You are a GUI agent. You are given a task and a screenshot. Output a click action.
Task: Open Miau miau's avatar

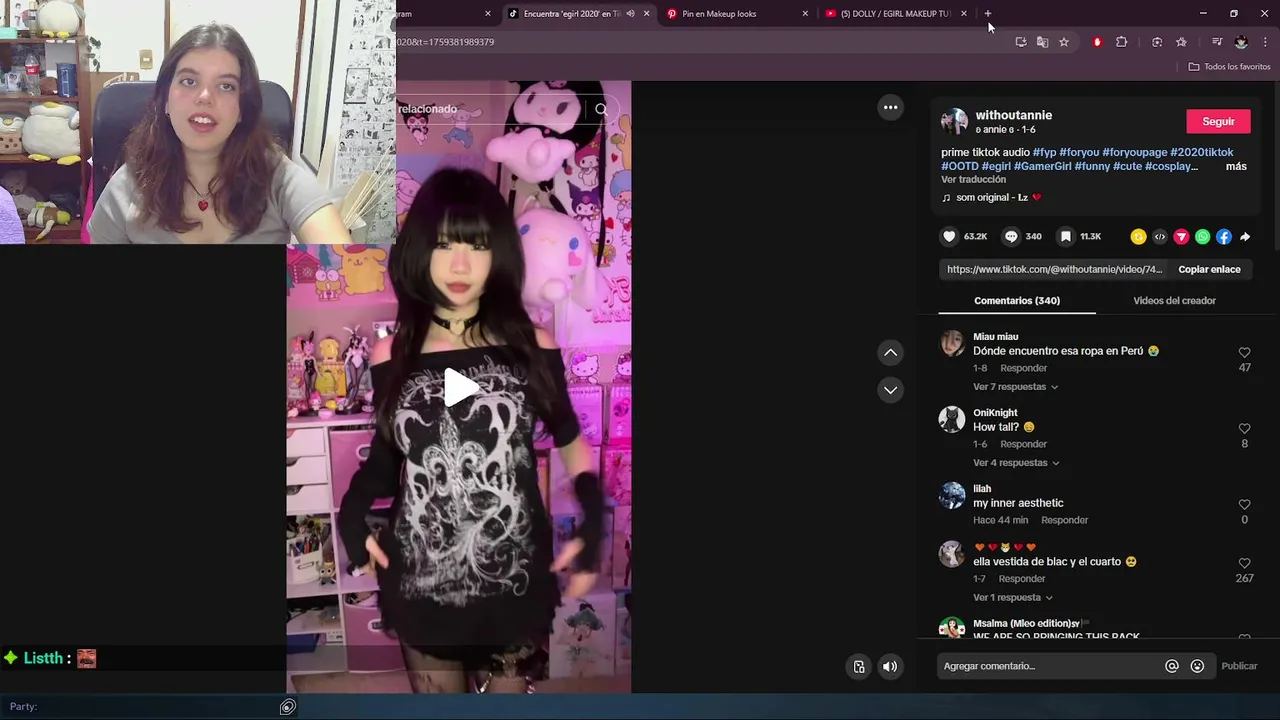click(952, 344)
